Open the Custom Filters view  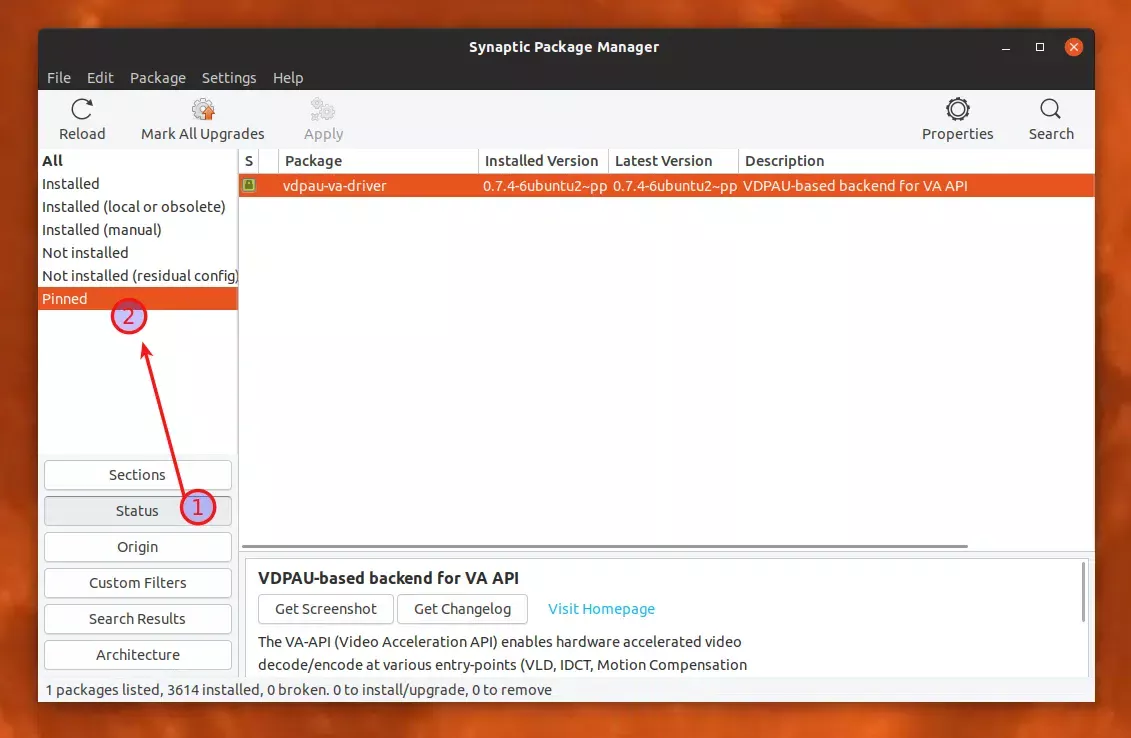point(137,583)
